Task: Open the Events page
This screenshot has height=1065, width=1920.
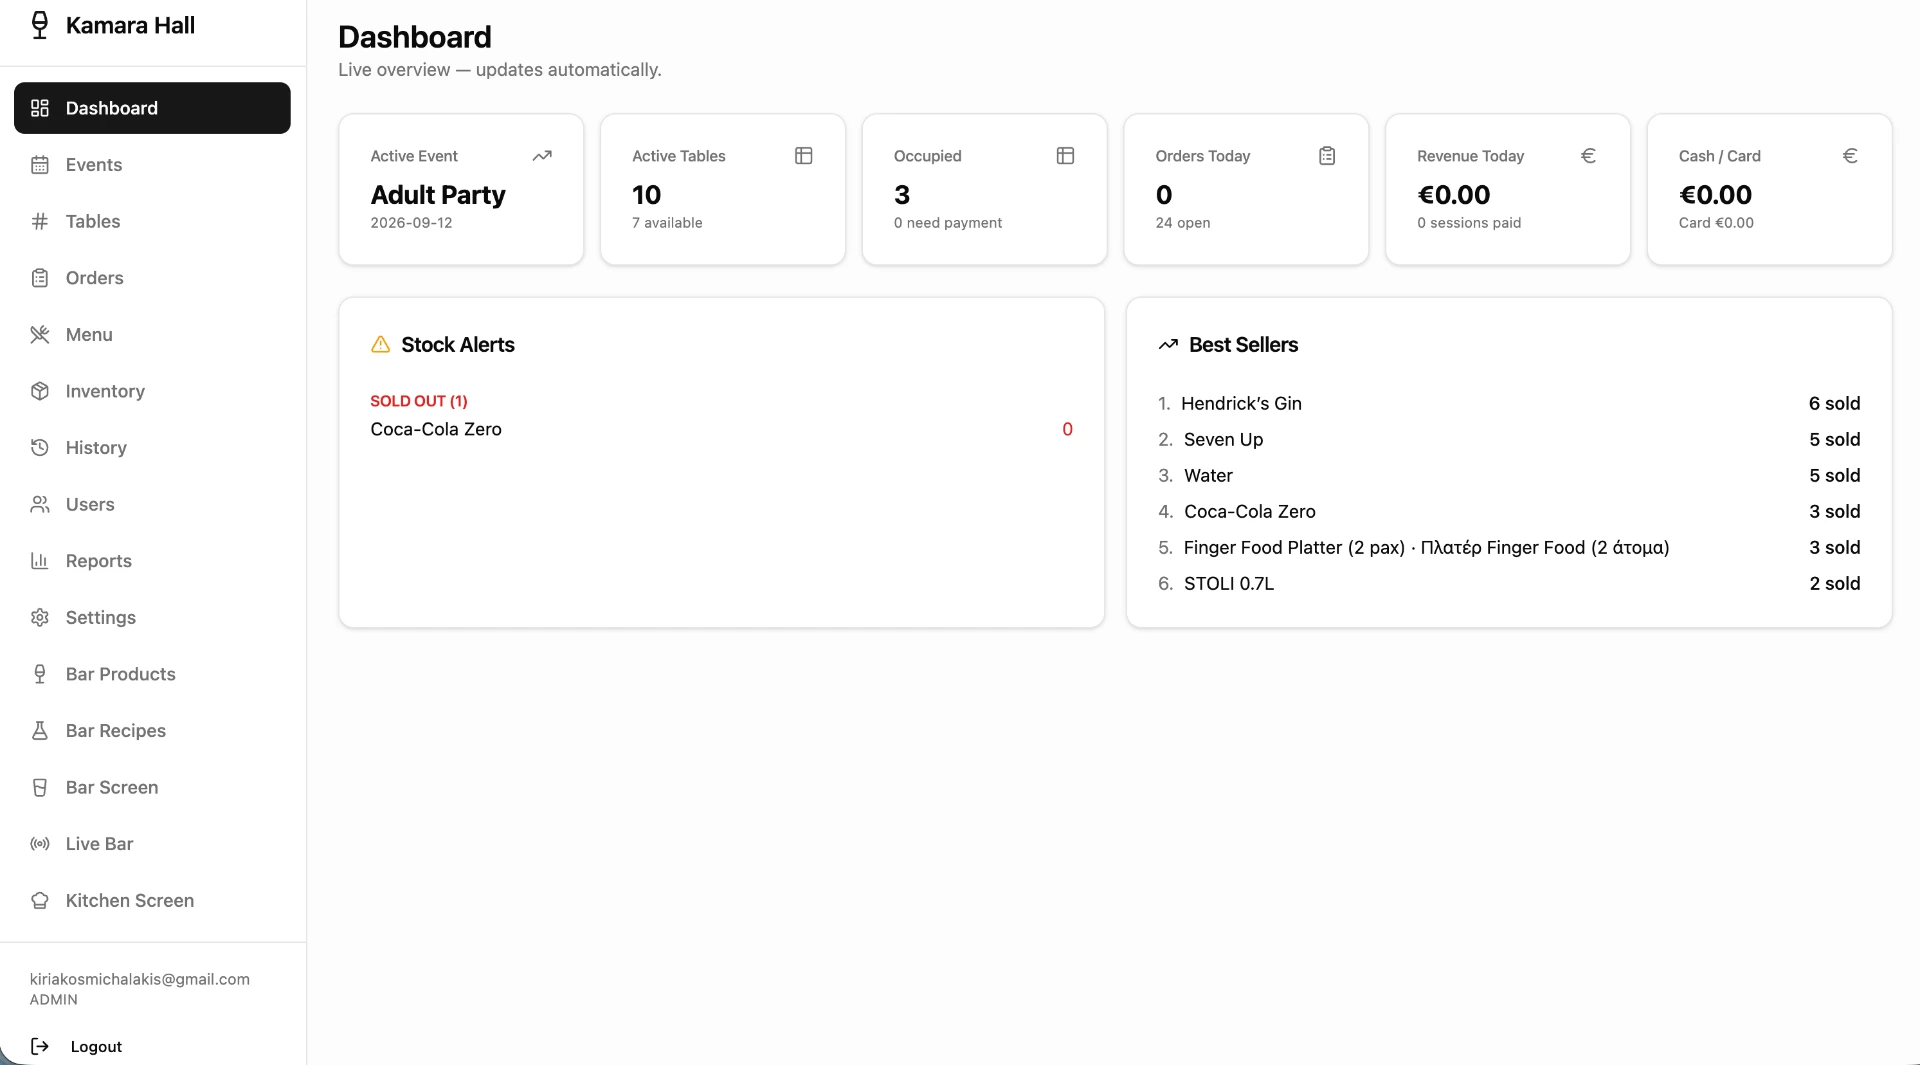Action: pyautogui.click(x=152, y=165)
